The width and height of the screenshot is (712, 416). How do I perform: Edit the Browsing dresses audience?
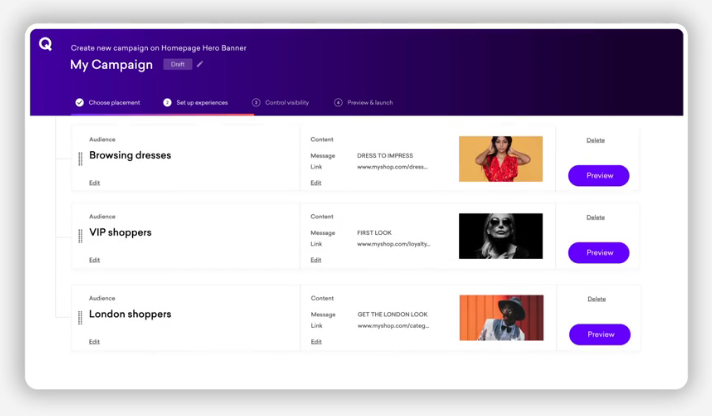coord(94,183)
